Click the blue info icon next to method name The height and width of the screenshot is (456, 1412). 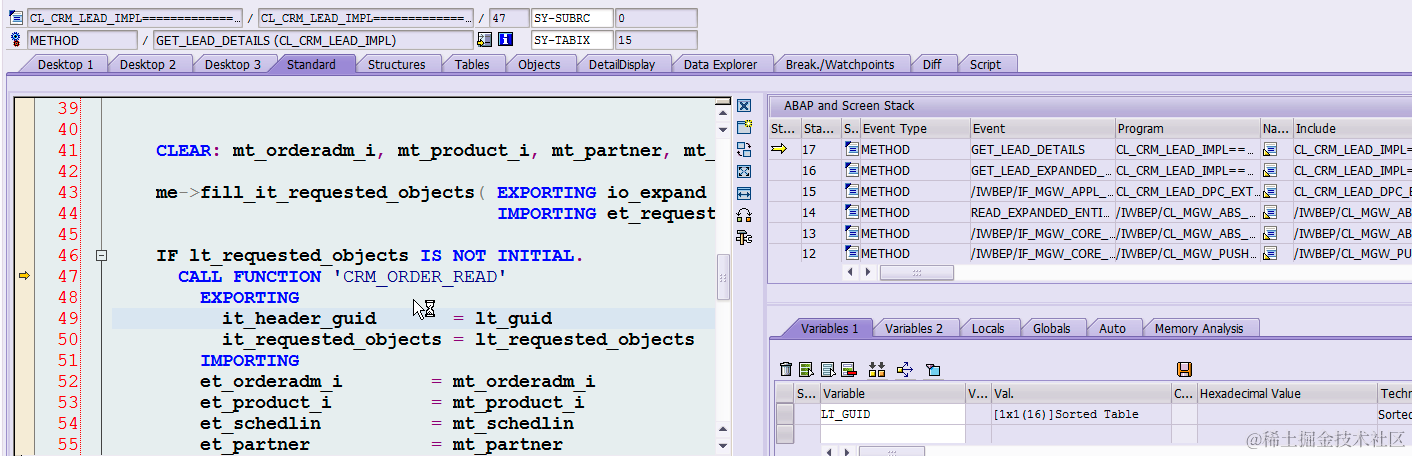pos(505,40)
